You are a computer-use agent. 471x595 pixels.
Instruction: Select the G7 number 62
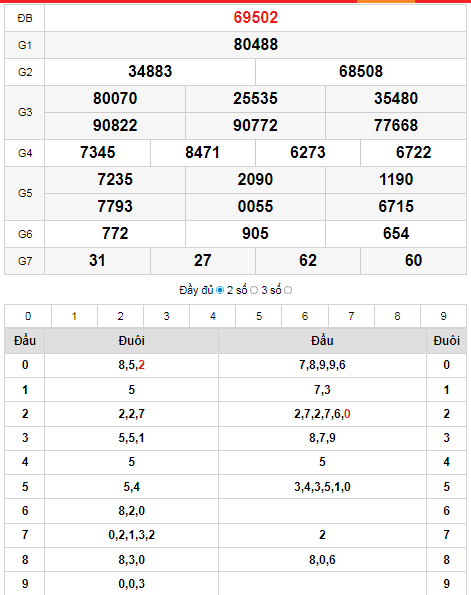[308, 261]
